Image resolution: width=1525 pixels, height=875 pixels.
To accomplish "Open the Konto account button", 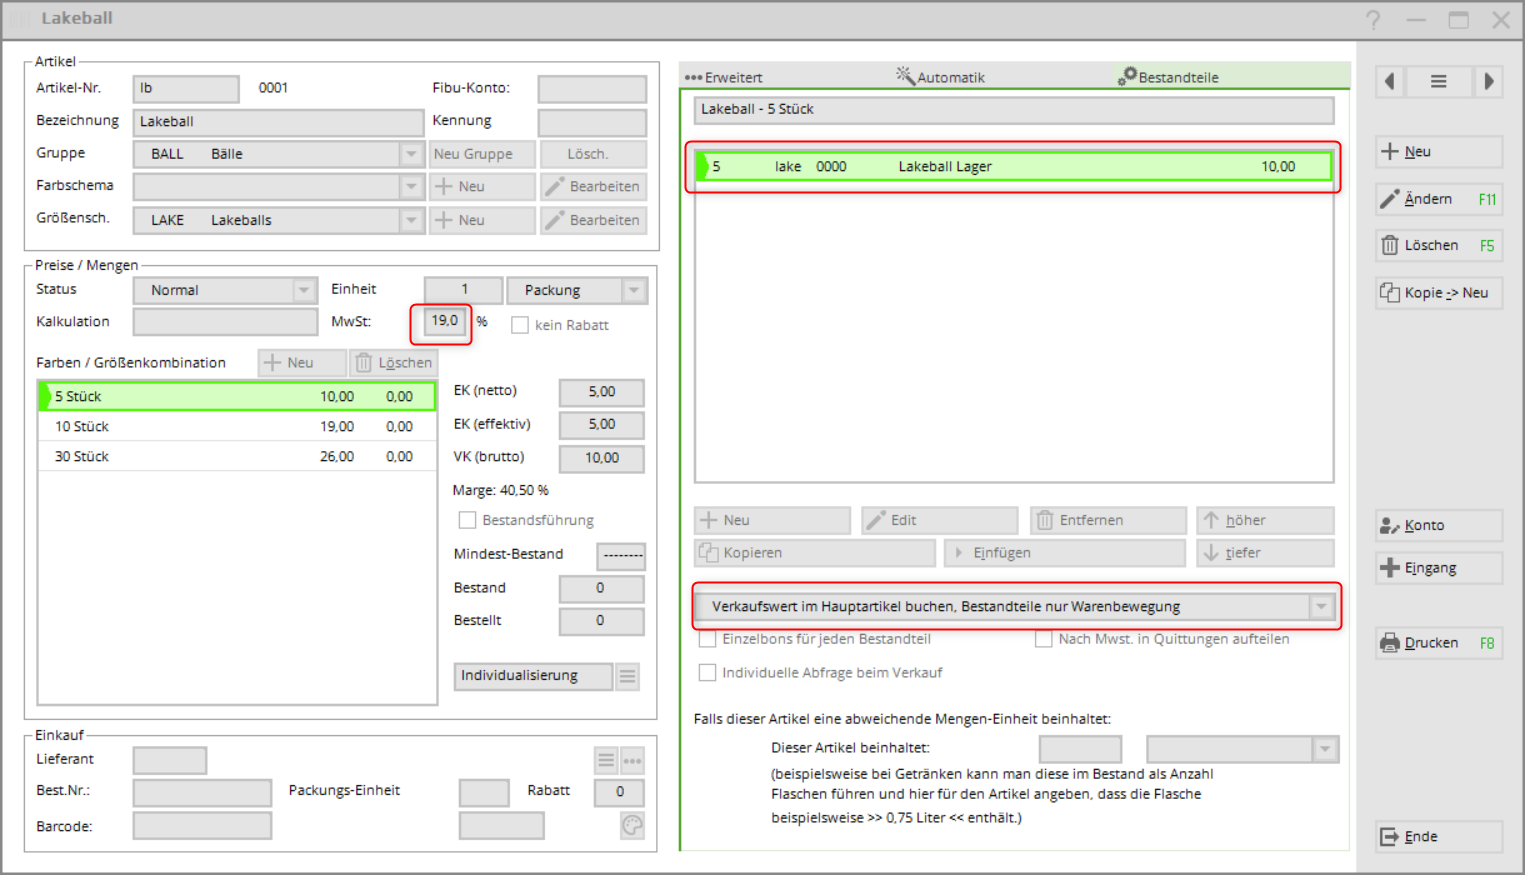I will (x=1438, y=526).
